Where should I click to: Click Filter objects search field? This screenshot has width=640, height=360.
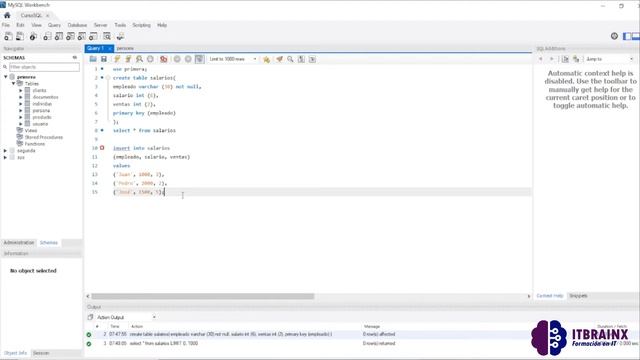point(44,67)
